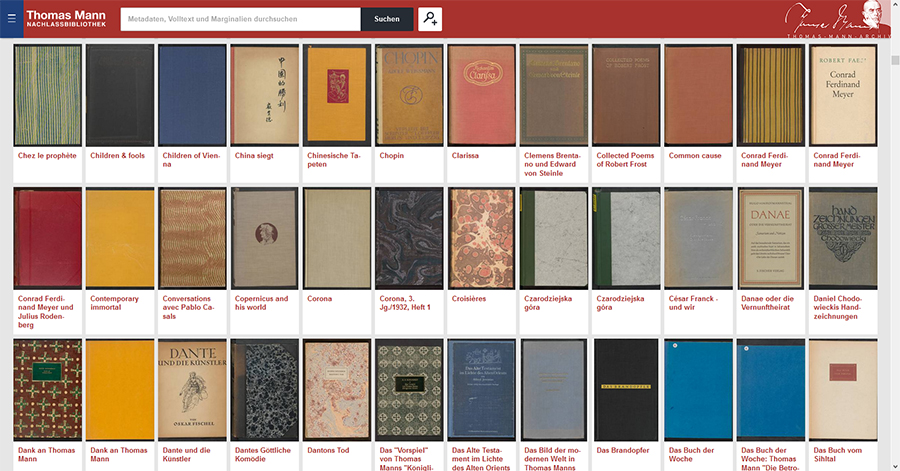Open the Daniel Chodowieckis Handzeichnungen cover
The image size is (900, 471).
pos(843,238)
